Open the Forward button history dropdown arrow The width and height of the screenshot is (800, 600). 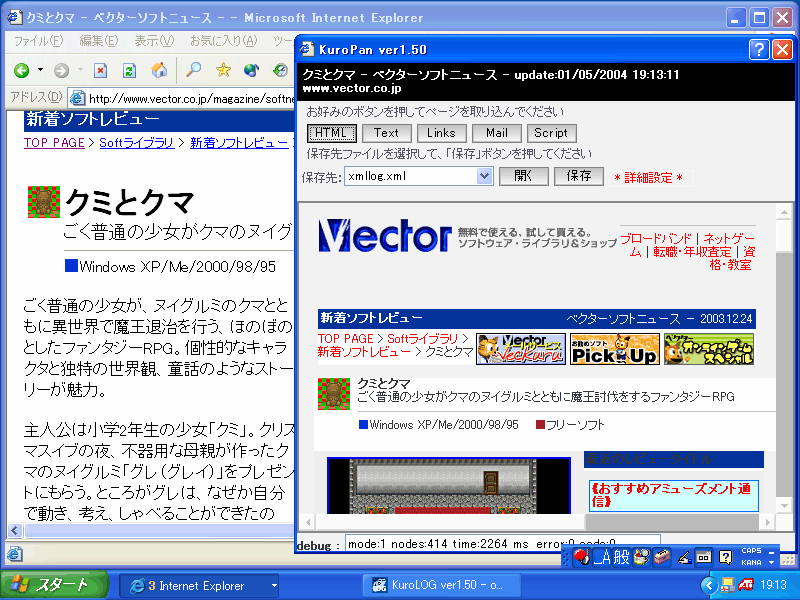click(x=80, y=70)
